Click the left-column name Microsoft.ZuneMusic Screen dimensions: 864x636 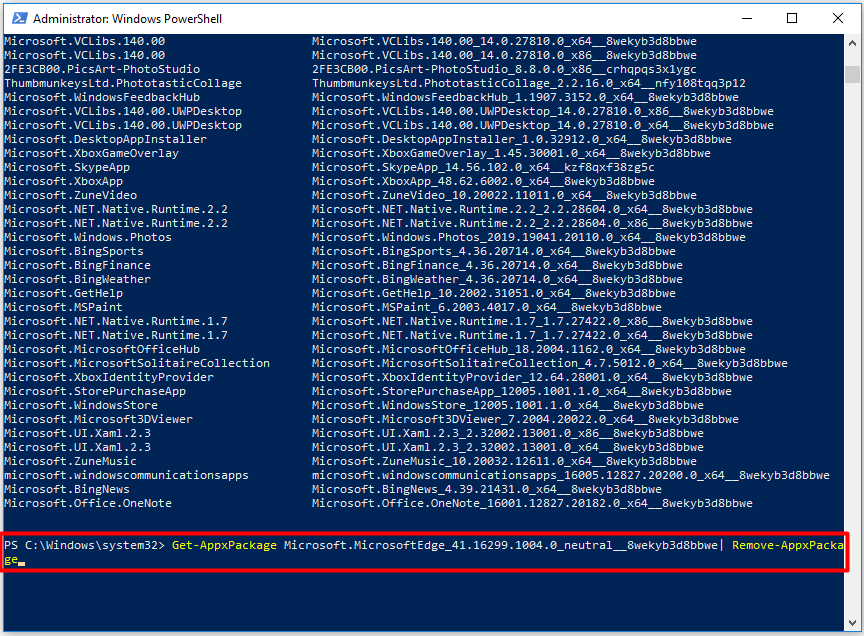(x=70, y=461)
